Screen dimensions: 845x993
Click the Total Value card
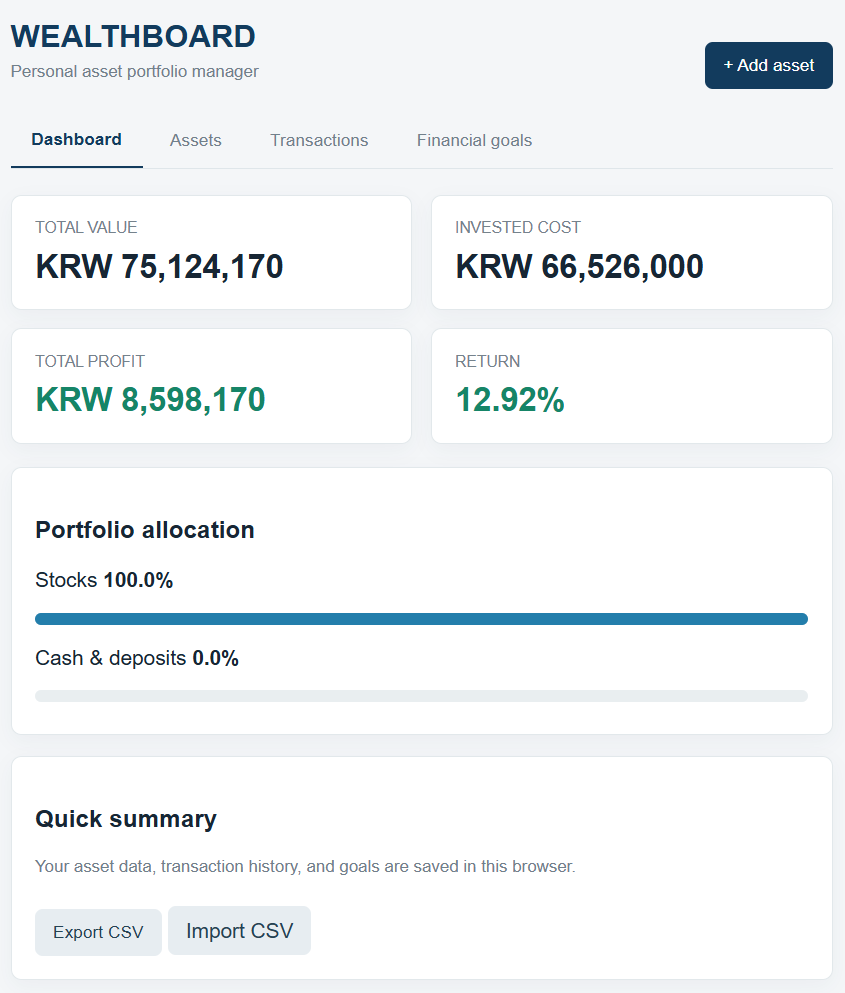[x=212, y=252]
